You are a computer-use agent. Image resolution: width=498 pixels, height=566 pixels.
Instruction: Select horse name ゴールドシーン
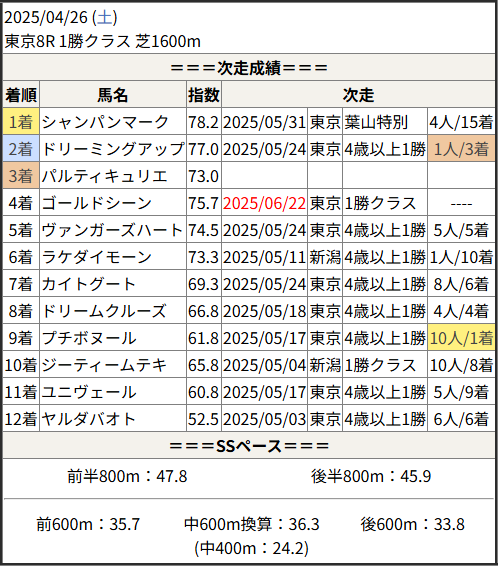[97, 203]
